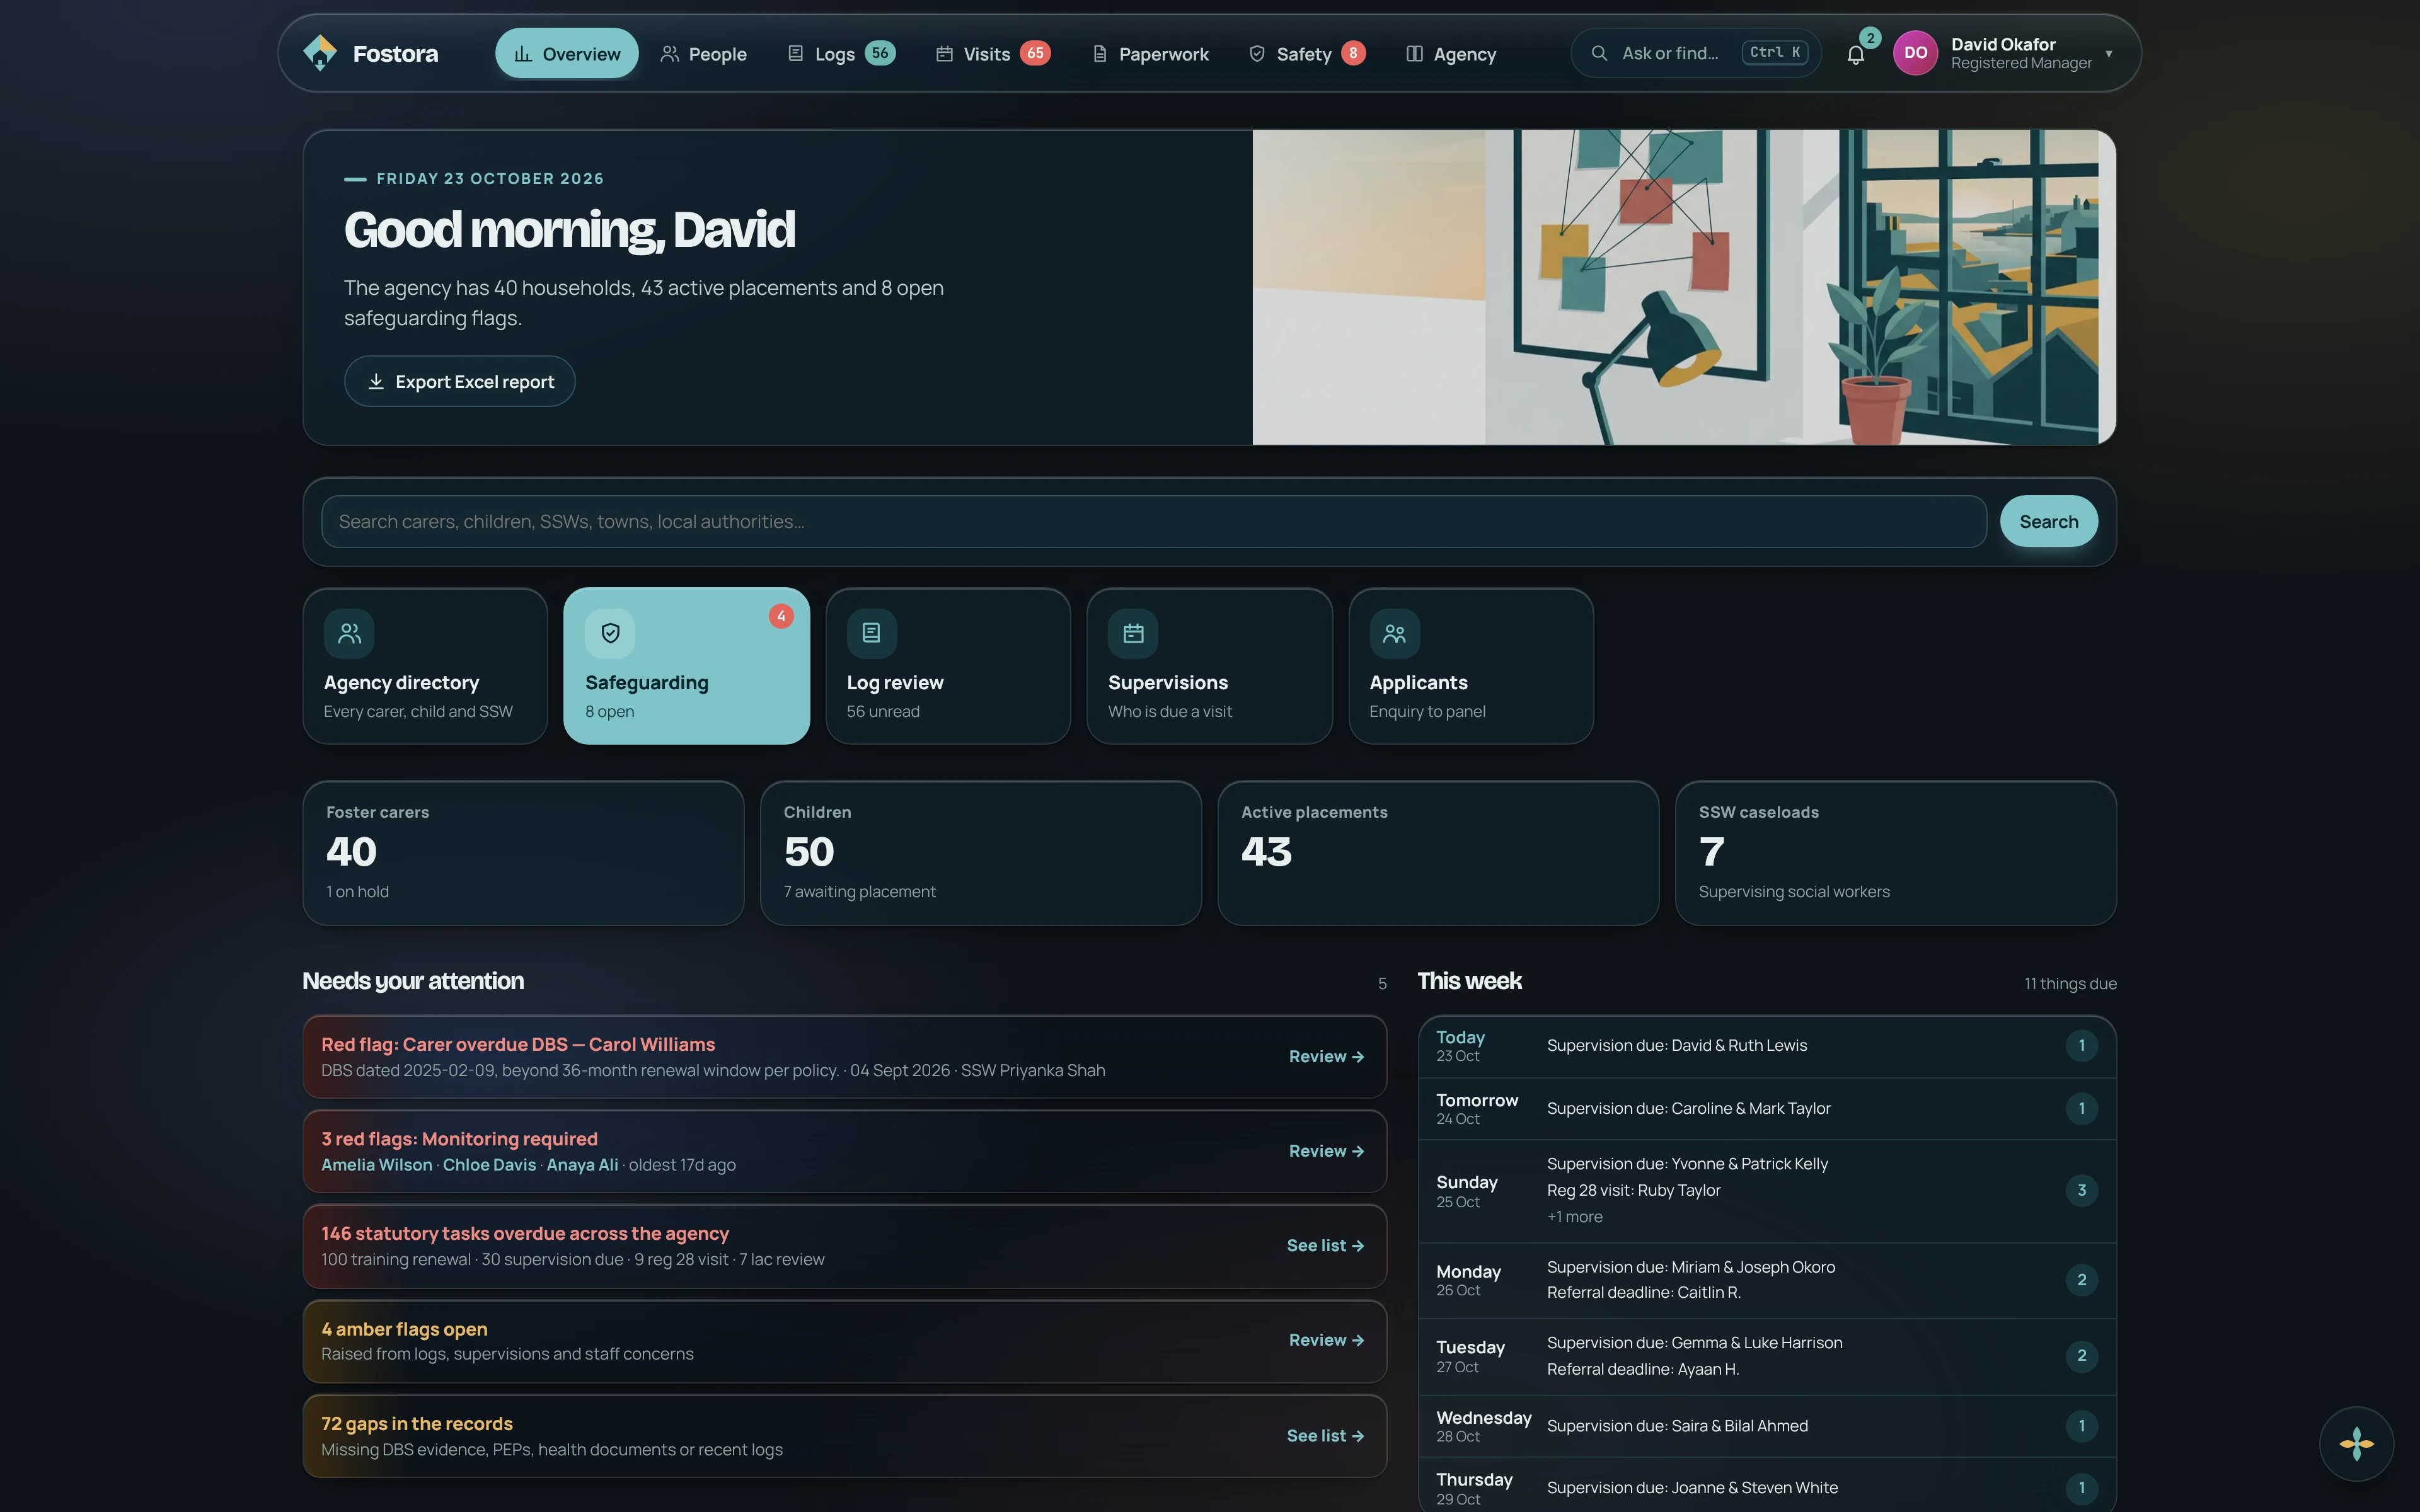The width and height of the screenshot is (2420, 1512).
Task: Expand '+1 more' under Sunday
Action: click(x=1574, y=1216)
